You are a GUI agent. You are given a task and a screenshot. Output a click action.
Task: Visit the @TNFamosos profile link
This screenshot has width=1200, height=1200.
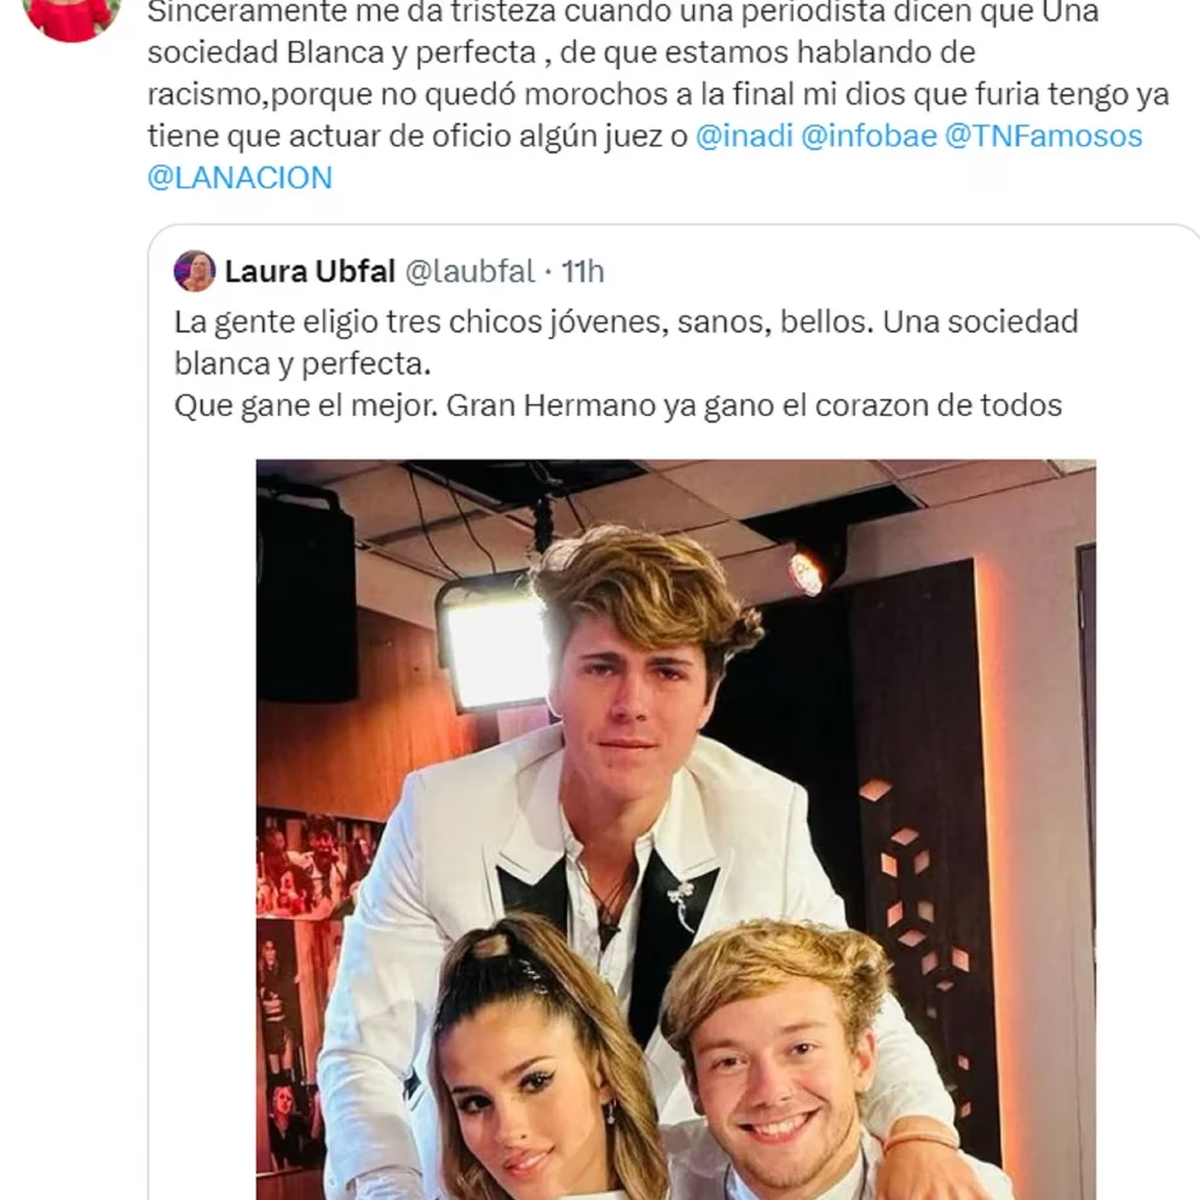(1040, 136)
